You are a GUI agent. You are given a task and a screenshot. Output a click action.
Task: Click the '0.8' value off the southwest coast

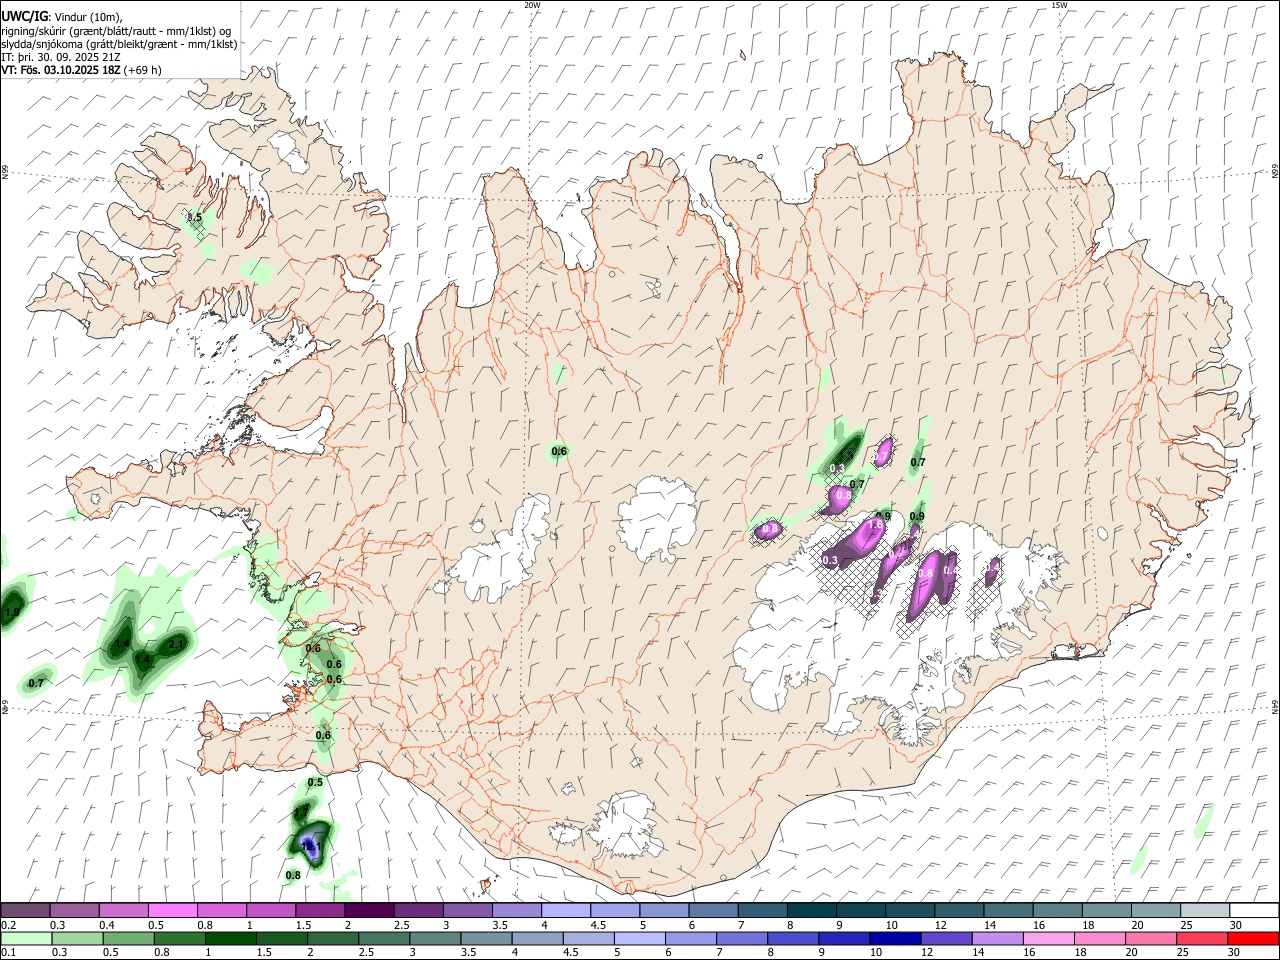click(293, 875)
